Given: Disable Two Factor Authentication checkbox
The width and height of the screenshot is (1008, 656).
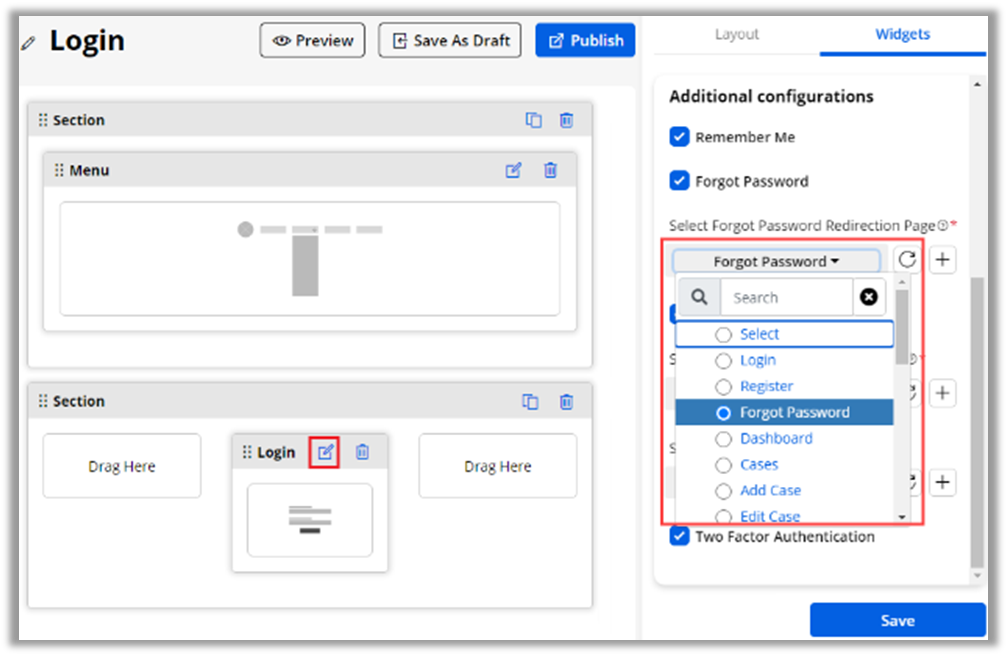Looking at the screenshot, I should pos(680,537).
